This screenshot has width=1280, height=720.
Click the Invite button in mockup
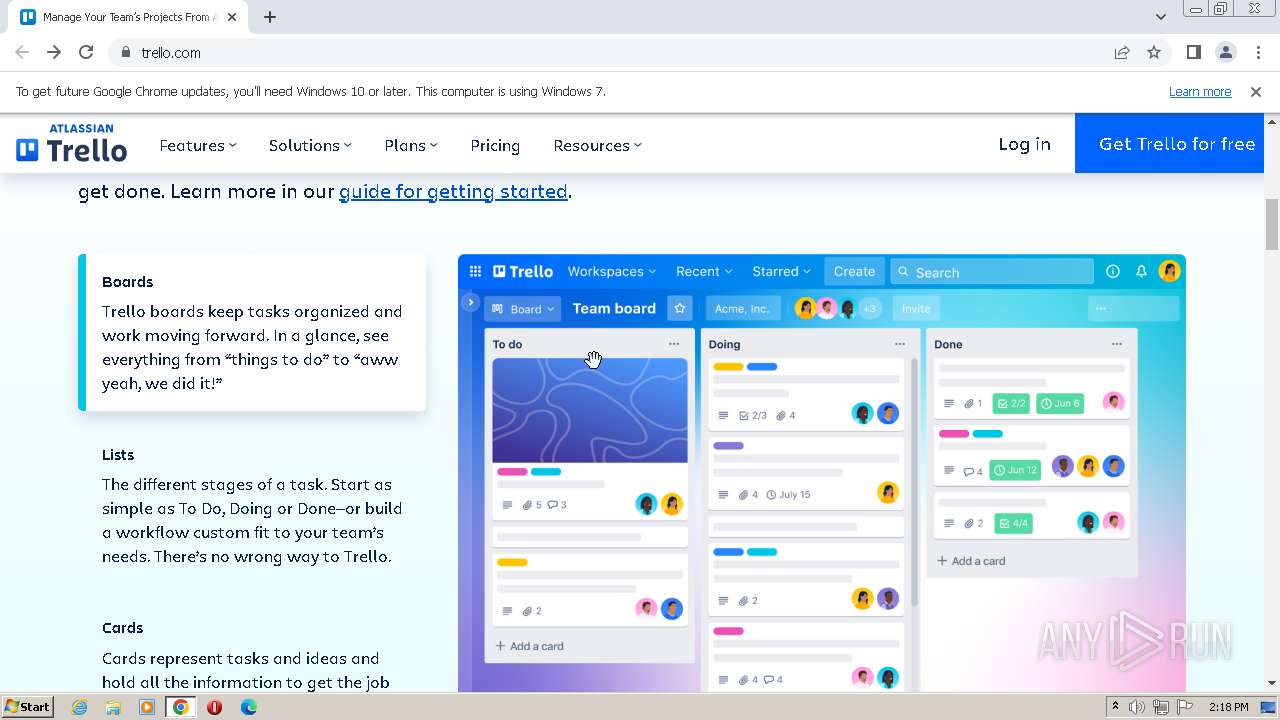[916, 308]
